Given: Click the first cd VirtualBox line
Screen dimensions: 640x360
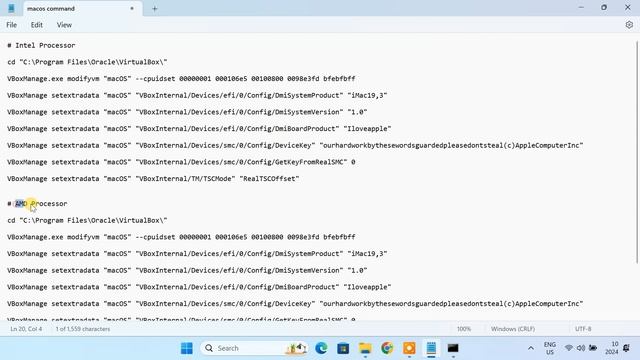Looking at the screenshot, I should [87, 62].
